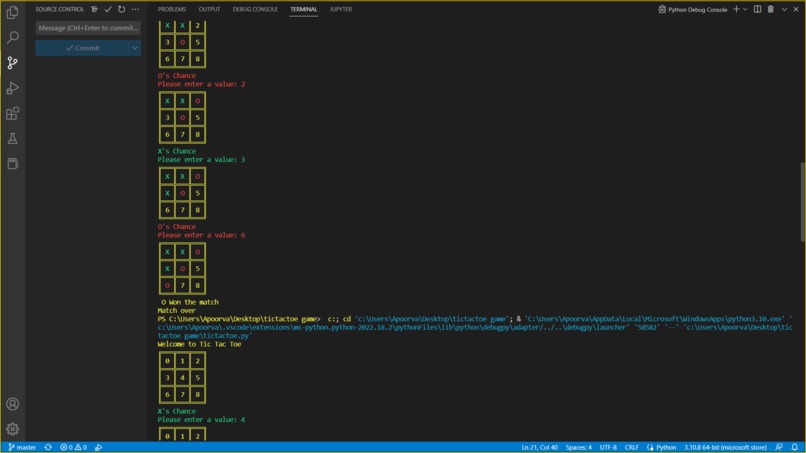Viewport: 806px width, 453px height.
Task: Click the 'O Won the match' output line
Action: click(190, 302)
